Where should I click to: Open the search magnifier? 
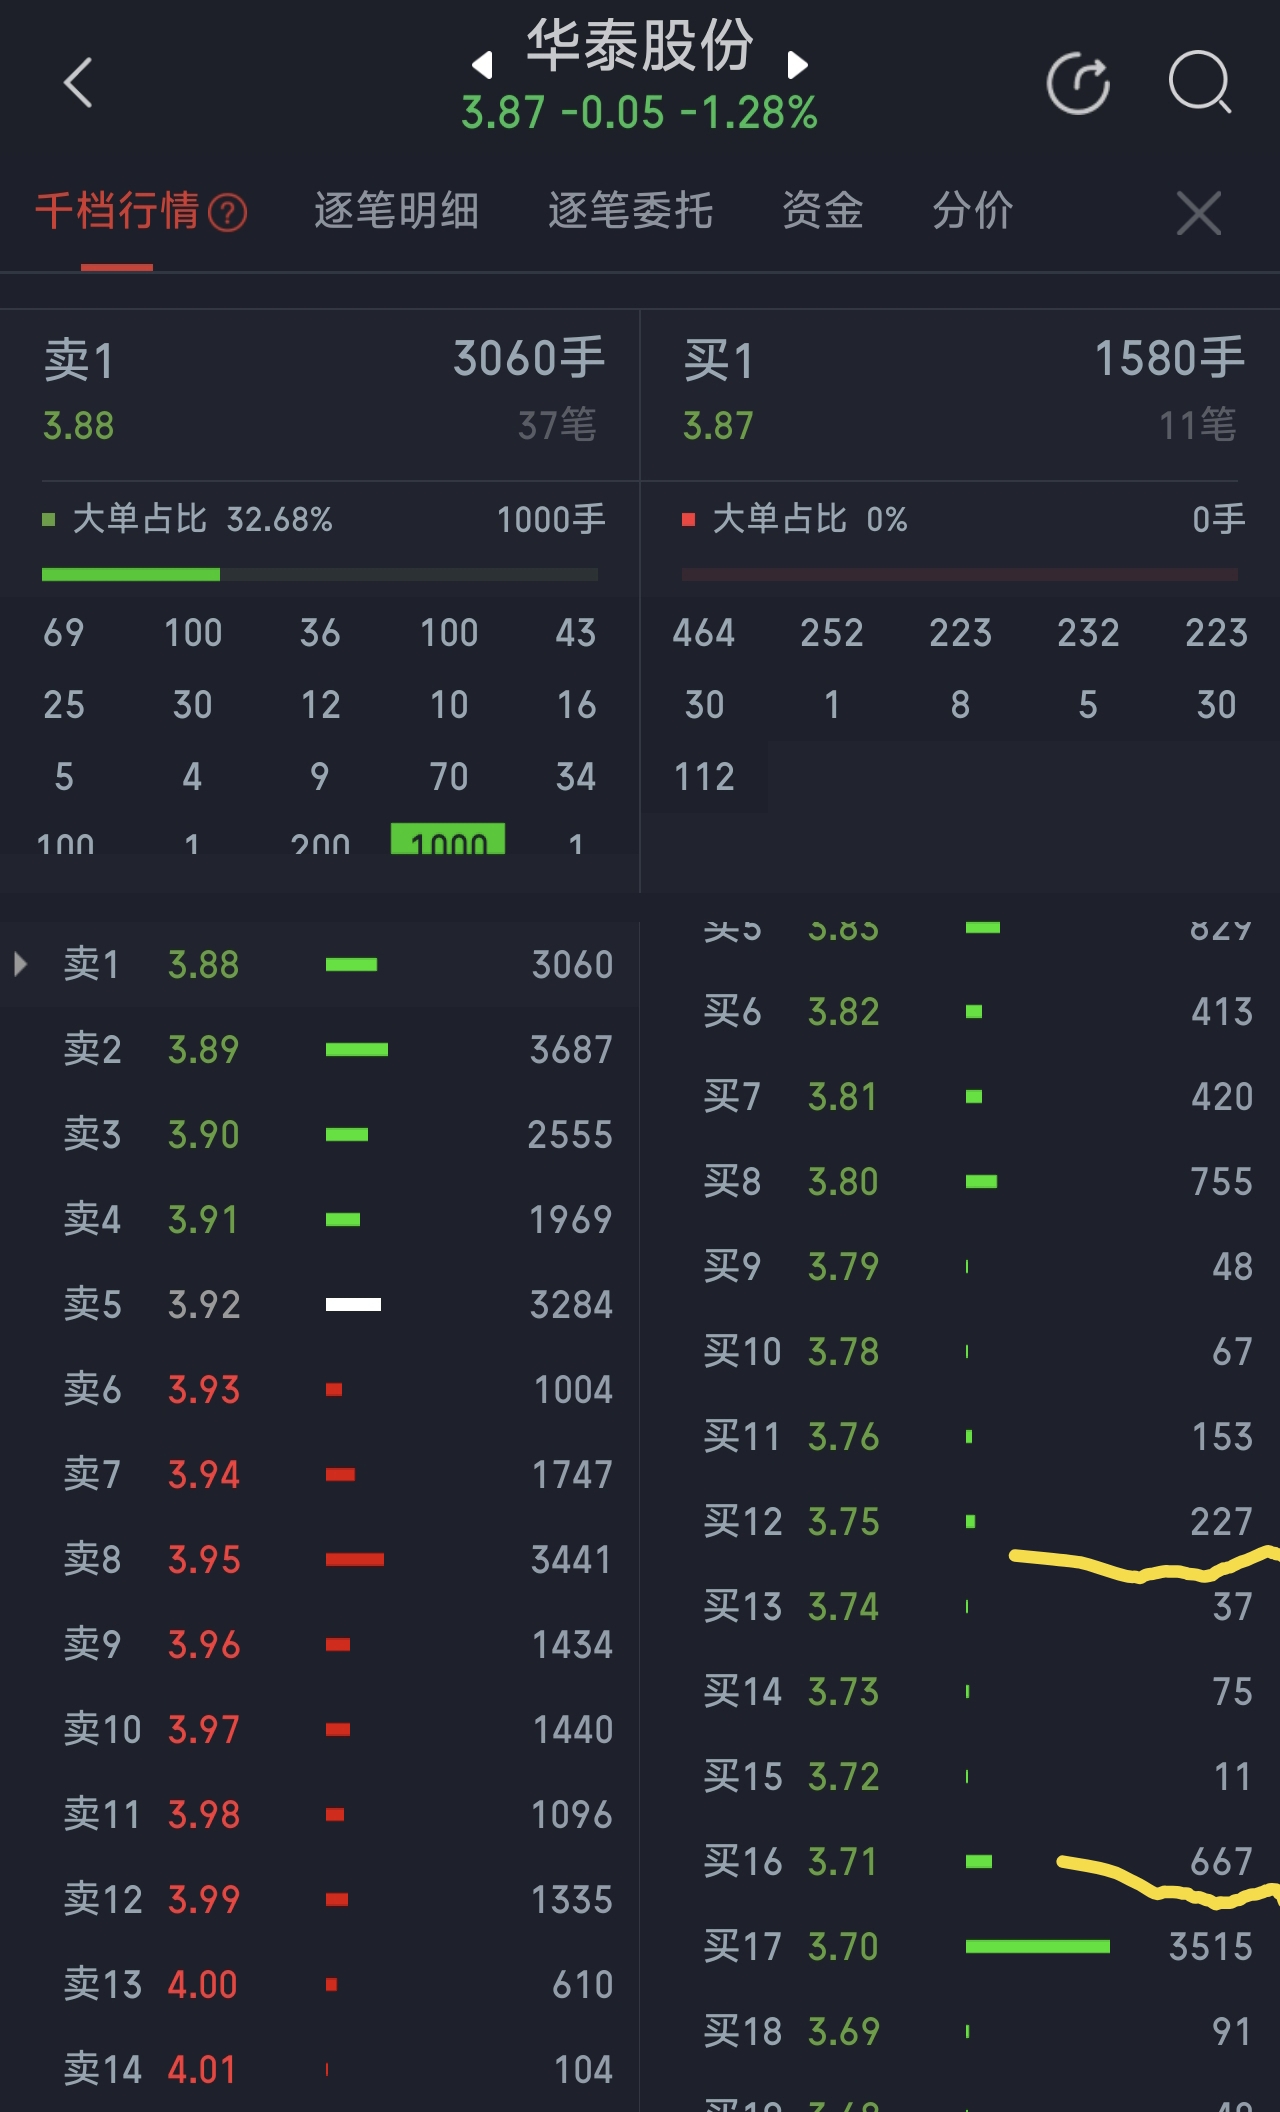pyautogui.click(x=1200, y=82)
